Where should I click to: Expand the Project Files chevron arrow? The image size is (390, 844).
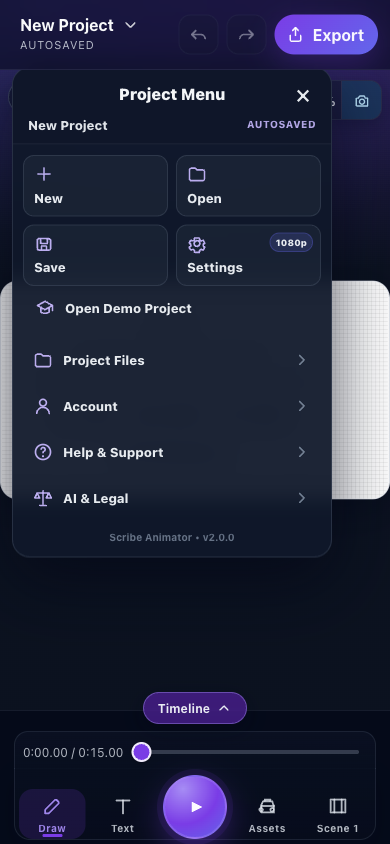point(302,360)
